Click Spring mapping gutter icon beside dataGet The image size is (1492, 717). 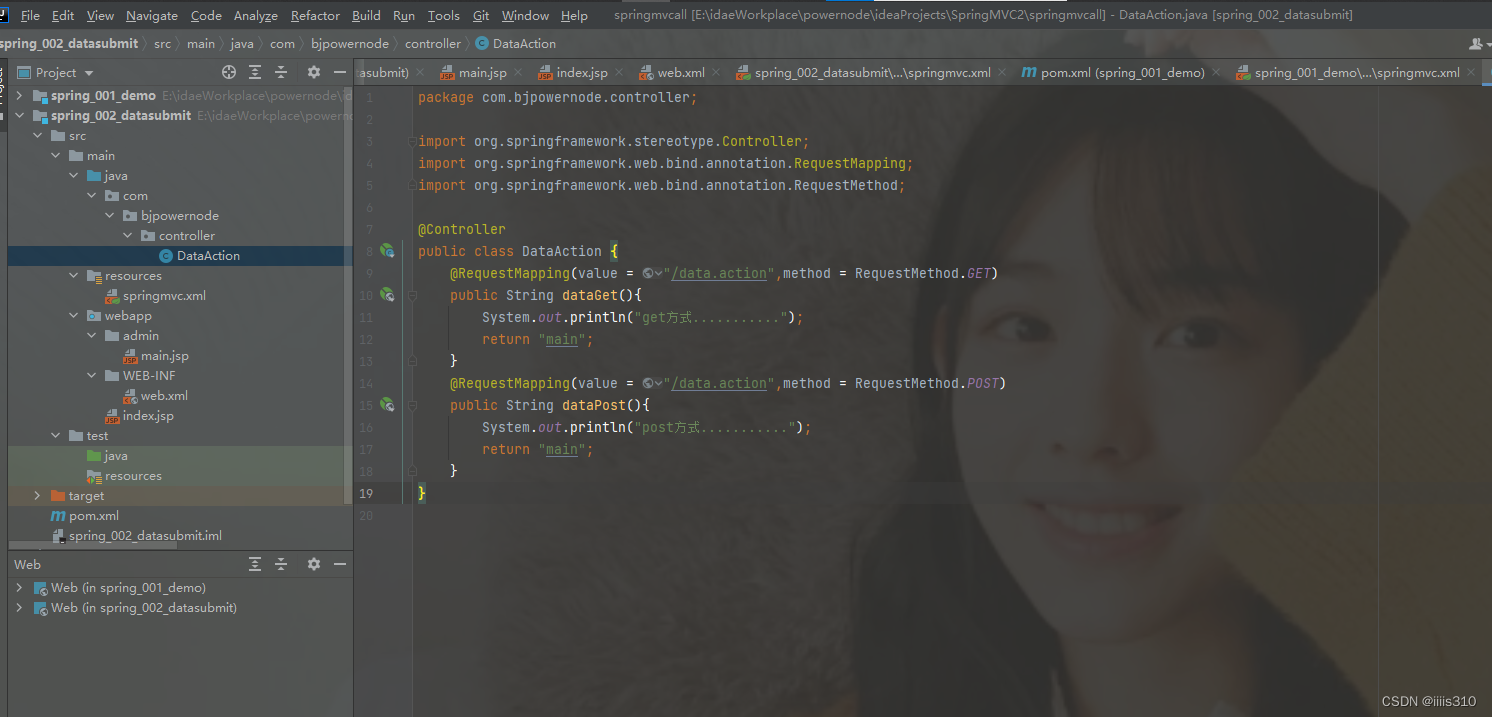[x=388, y=294]
